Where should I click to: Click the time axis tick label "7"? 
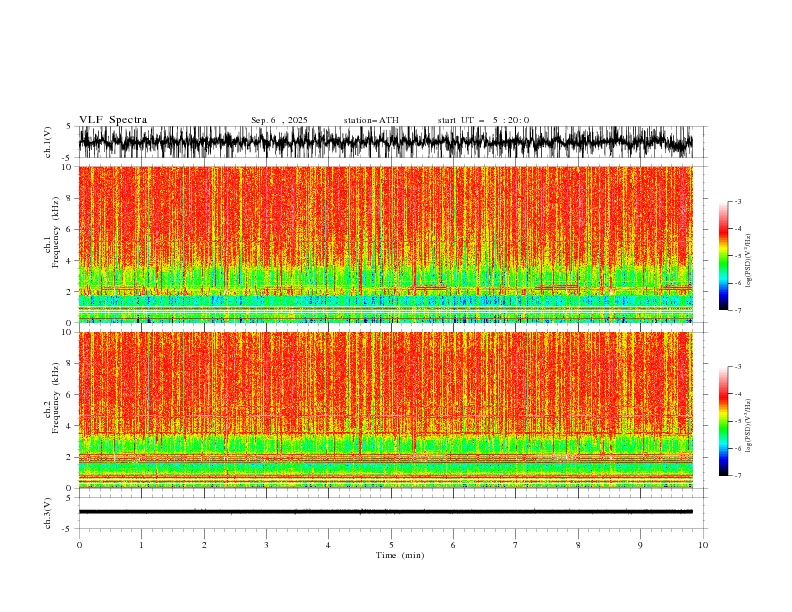point(516,545)
